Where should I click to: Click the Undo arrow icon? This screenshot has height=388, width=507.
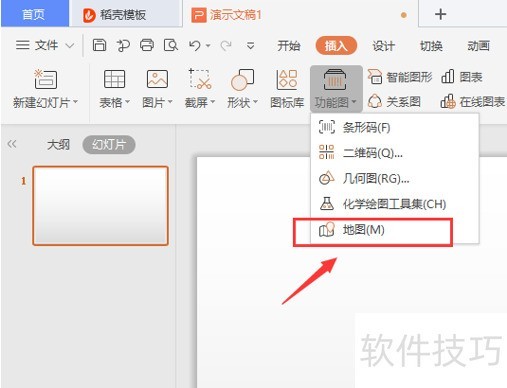(x=195, y=45)
